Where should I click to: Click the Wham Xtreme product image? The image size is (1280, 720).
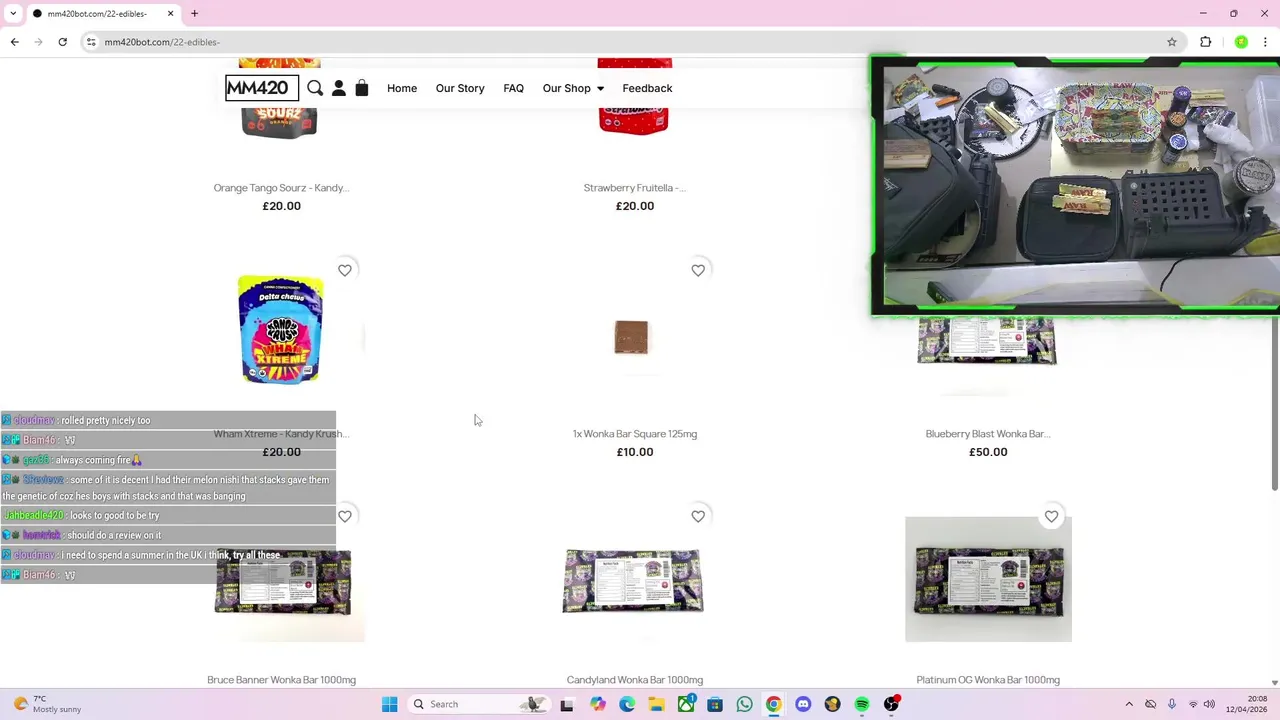[281, 330]
